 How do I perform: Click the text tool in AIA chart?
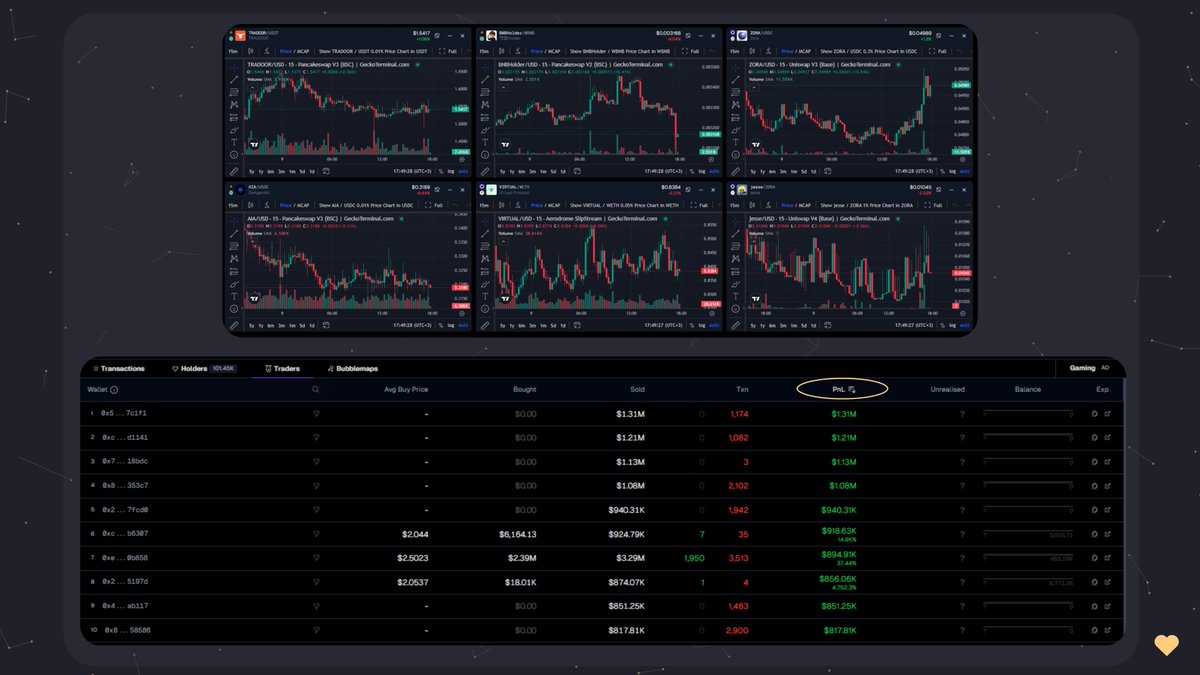tap(234, 297)
